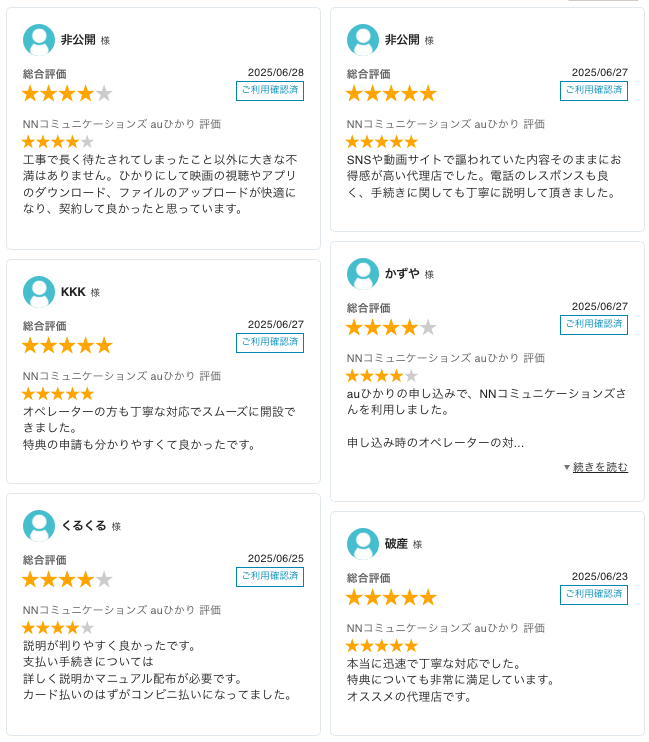The height and width of the screenshot is (742, 649).
Task: Click overall star rating in 破産 review
Action: 391,597
